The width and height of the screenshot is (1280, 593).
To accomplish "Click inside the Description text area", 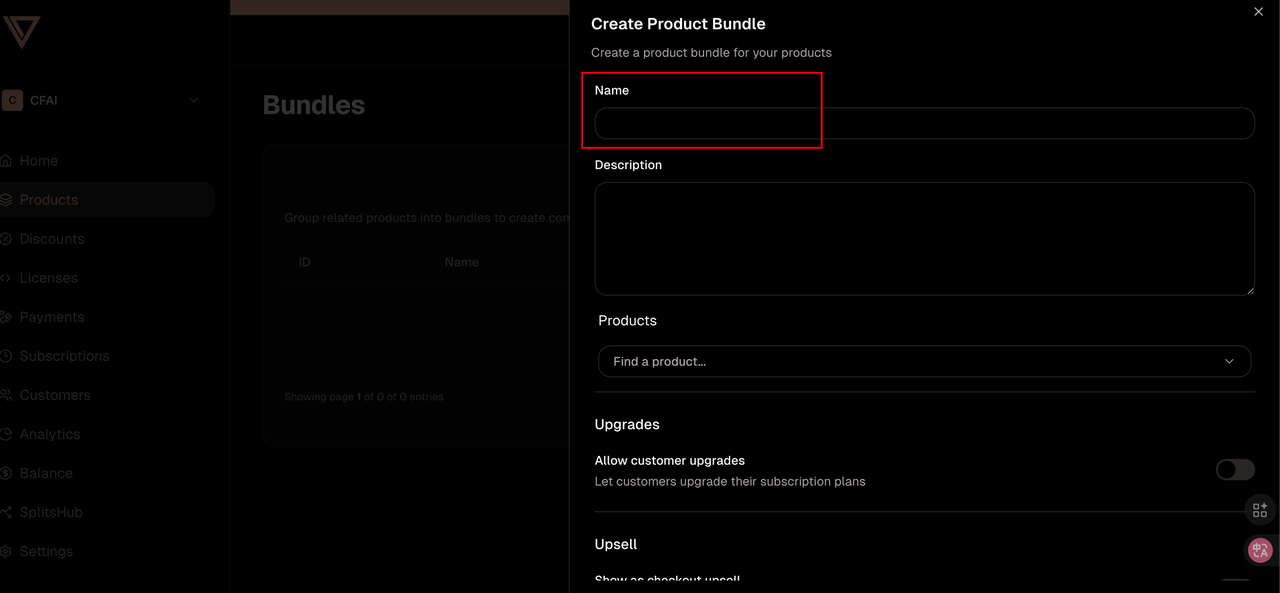I will click(x=923, y=238).
